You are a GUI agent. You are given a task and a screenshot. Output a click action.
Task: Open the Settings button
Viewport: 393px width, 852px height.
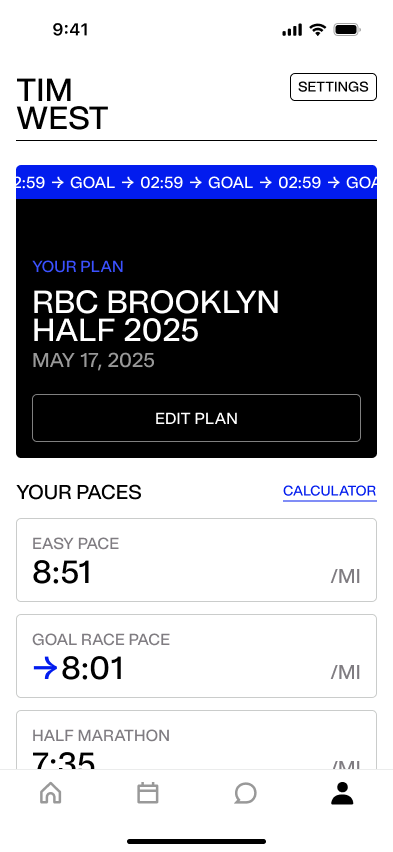[333, 87]
